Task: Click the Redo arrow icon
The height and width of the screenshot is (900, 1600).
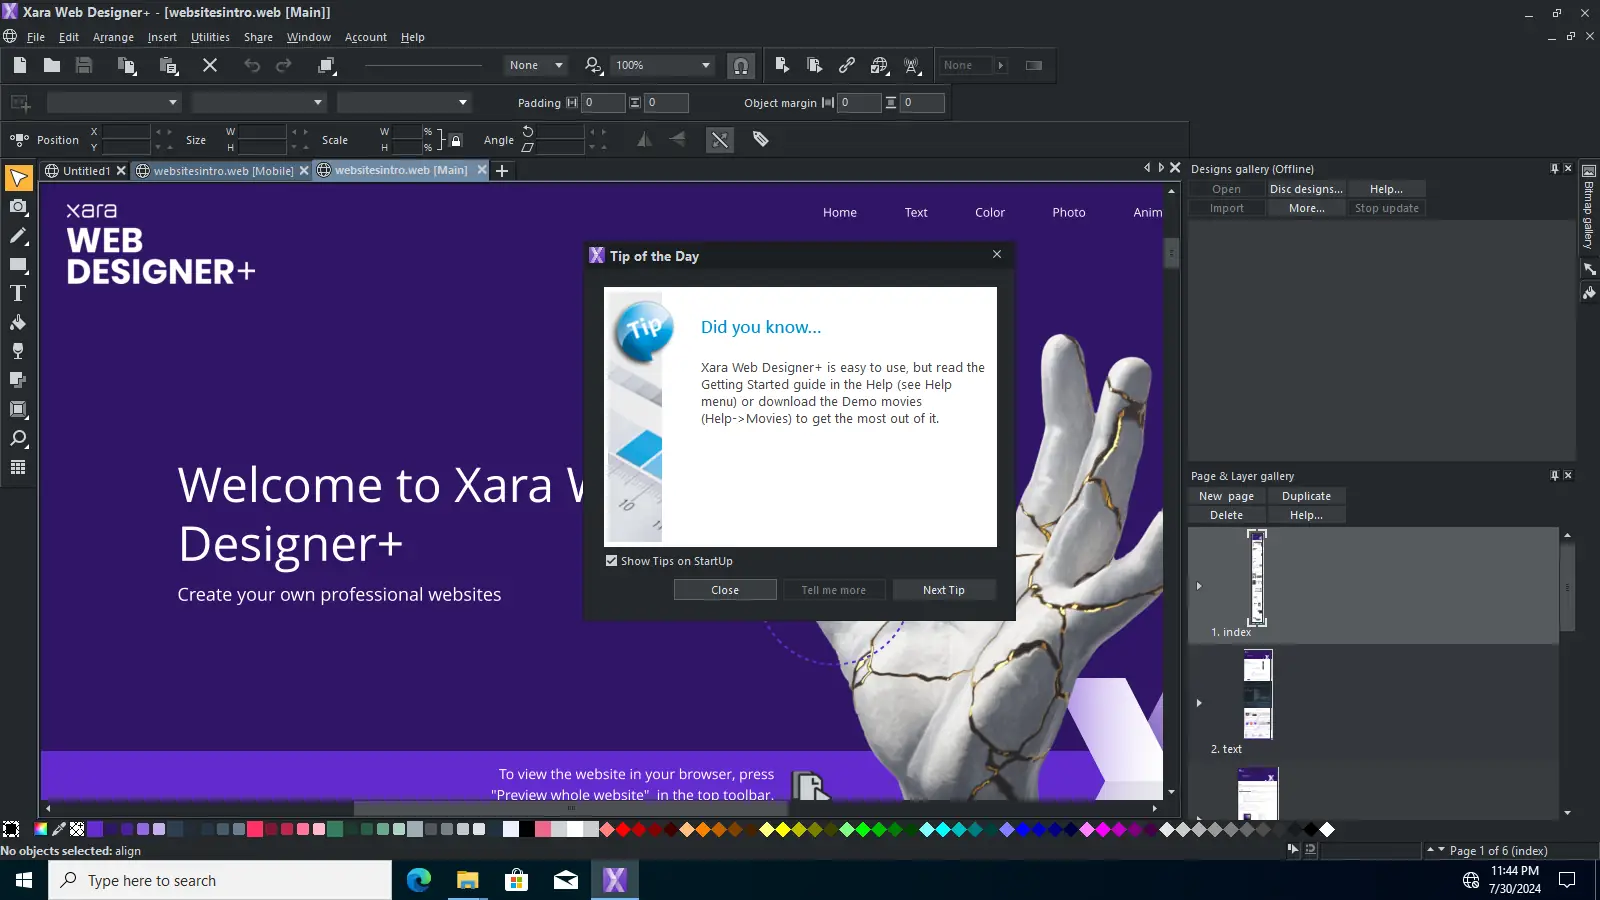Action: [x=284, y=65]
